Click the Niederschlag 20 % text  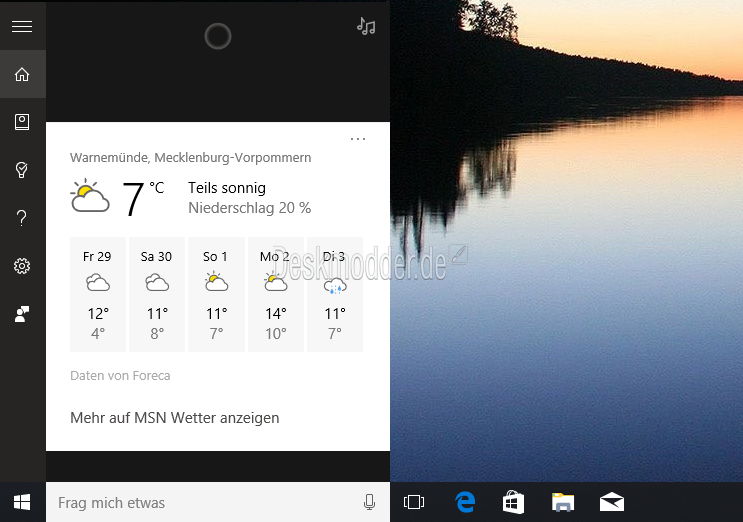pyautogui.click(x=250, y=208)
